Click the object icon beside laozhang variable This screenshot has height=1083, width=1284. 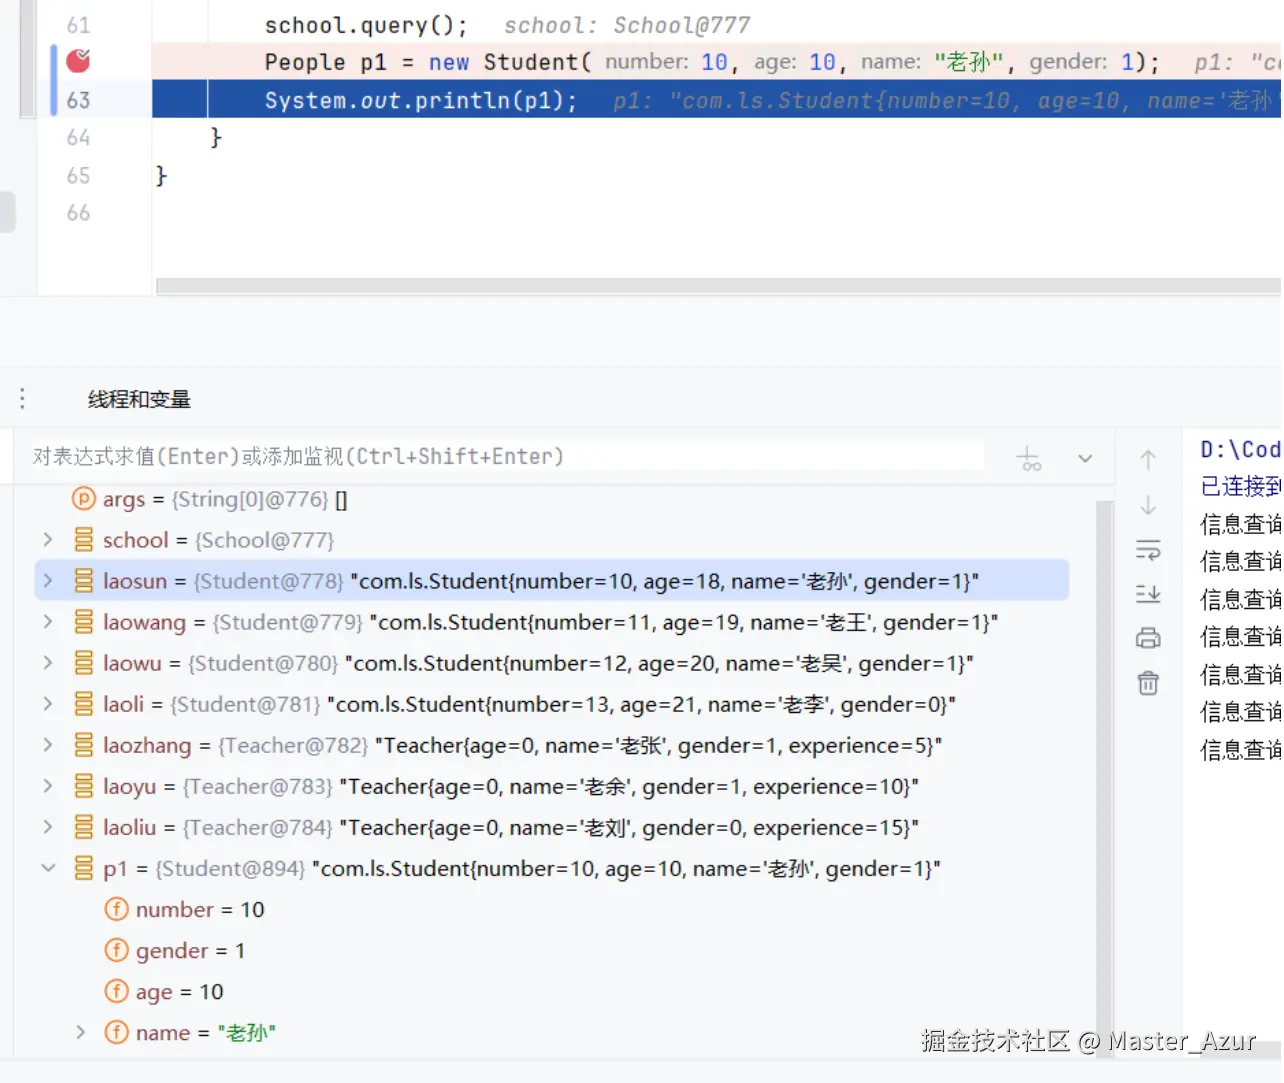[84, 745]
